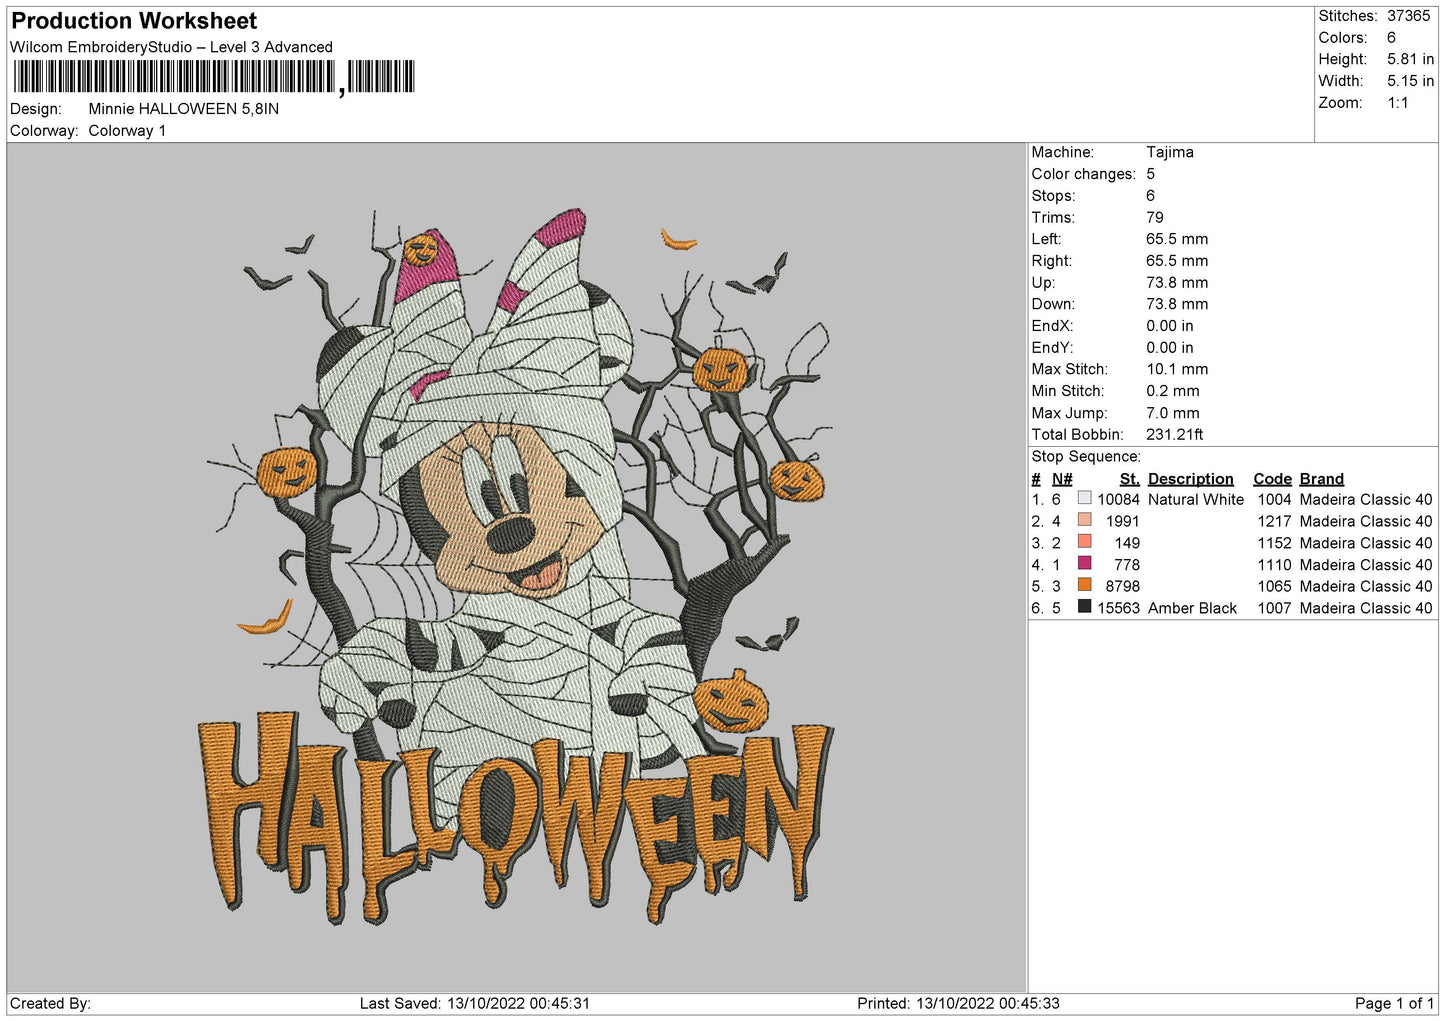Click the Colors value 6

[x=1391, y=38]
